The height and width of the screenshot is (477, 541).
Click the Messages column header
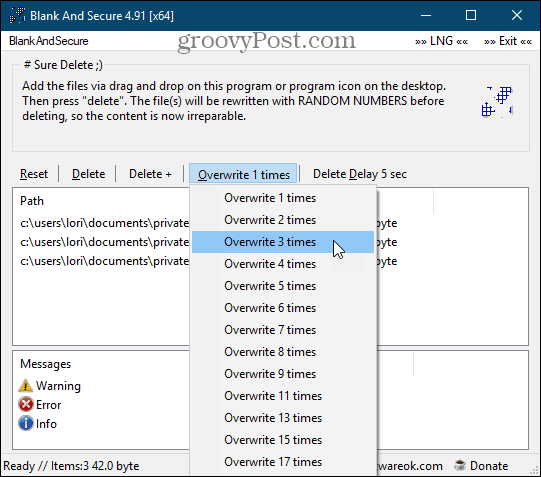(46, 364)
